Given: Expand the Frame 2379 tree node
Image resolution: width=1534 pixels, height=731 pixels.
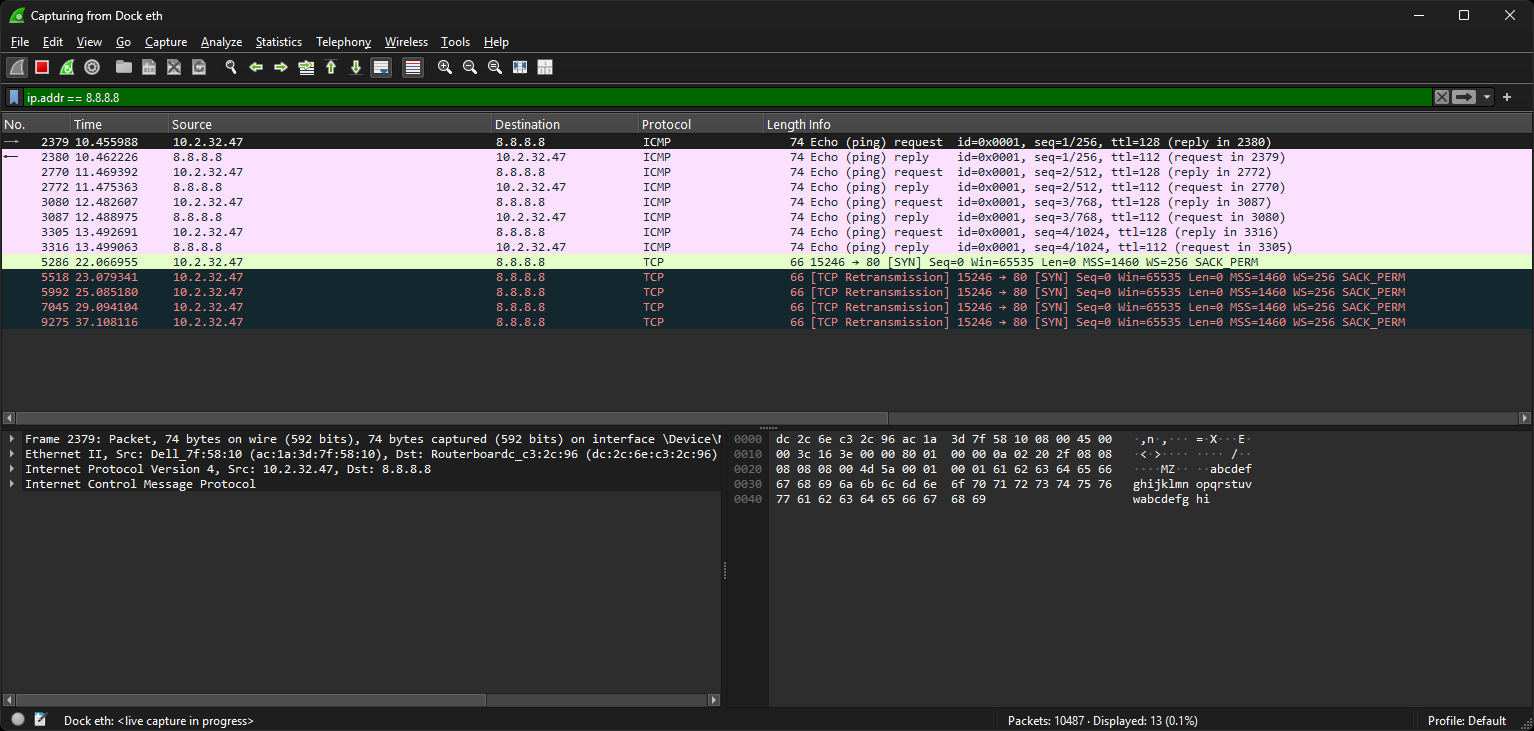Looking at the screenshot, I should 12,439.
